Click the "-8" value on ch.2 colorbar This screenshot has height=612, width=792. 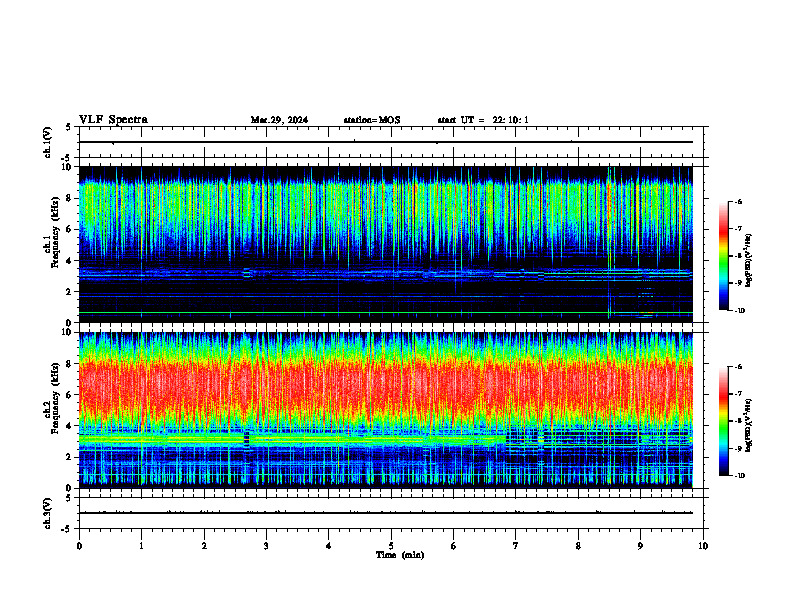[738, 421]
